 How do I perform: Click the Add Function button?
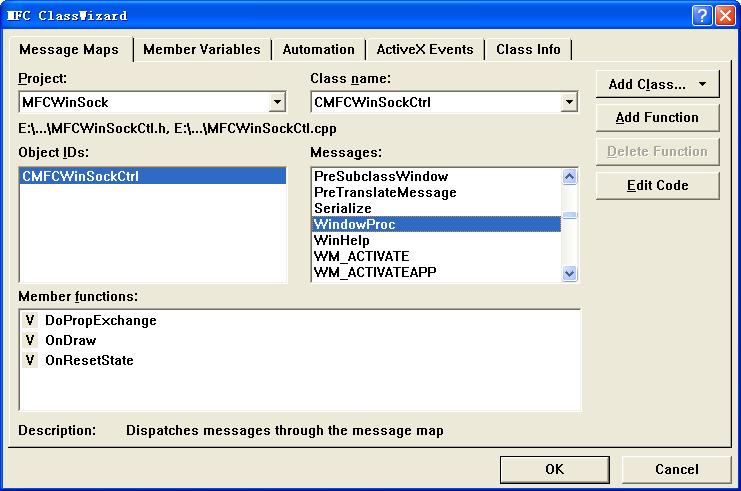[657, 118]
